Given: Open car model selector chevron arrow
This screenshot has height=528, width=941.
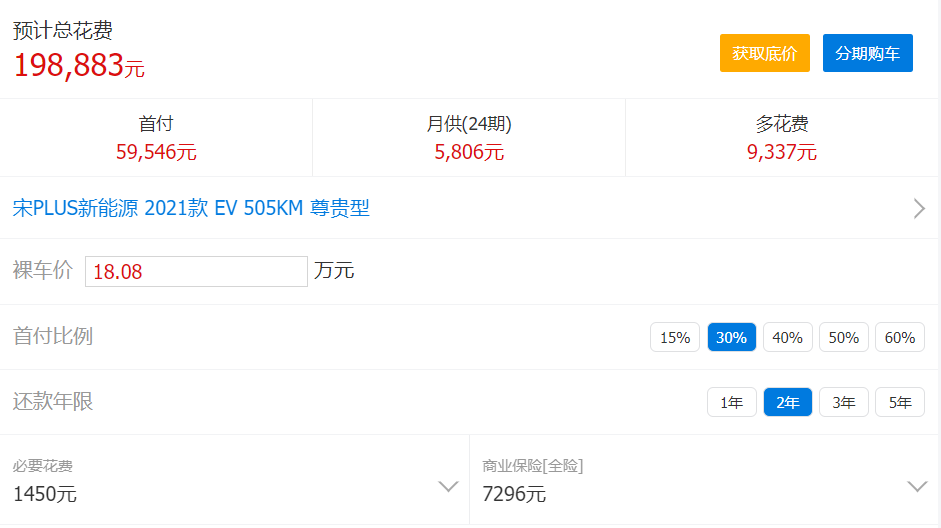Looking at the screenshot, I should 919,208.
